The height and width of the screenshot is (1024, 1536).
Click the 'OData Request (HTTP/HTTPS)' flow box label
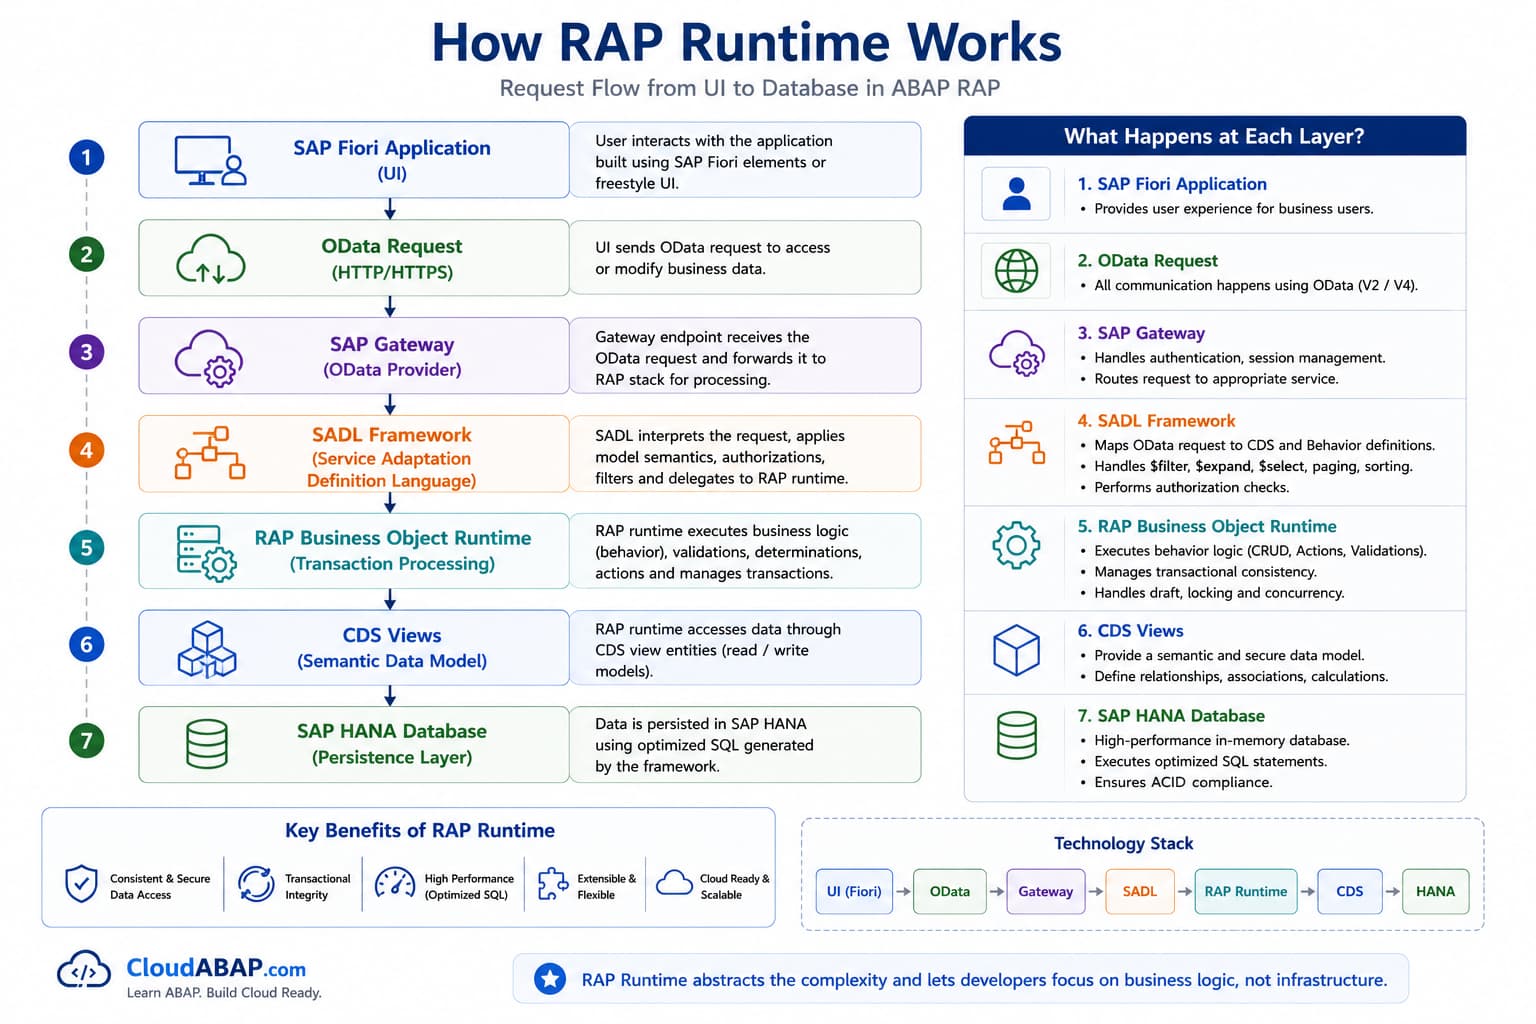tap(392, 258)
